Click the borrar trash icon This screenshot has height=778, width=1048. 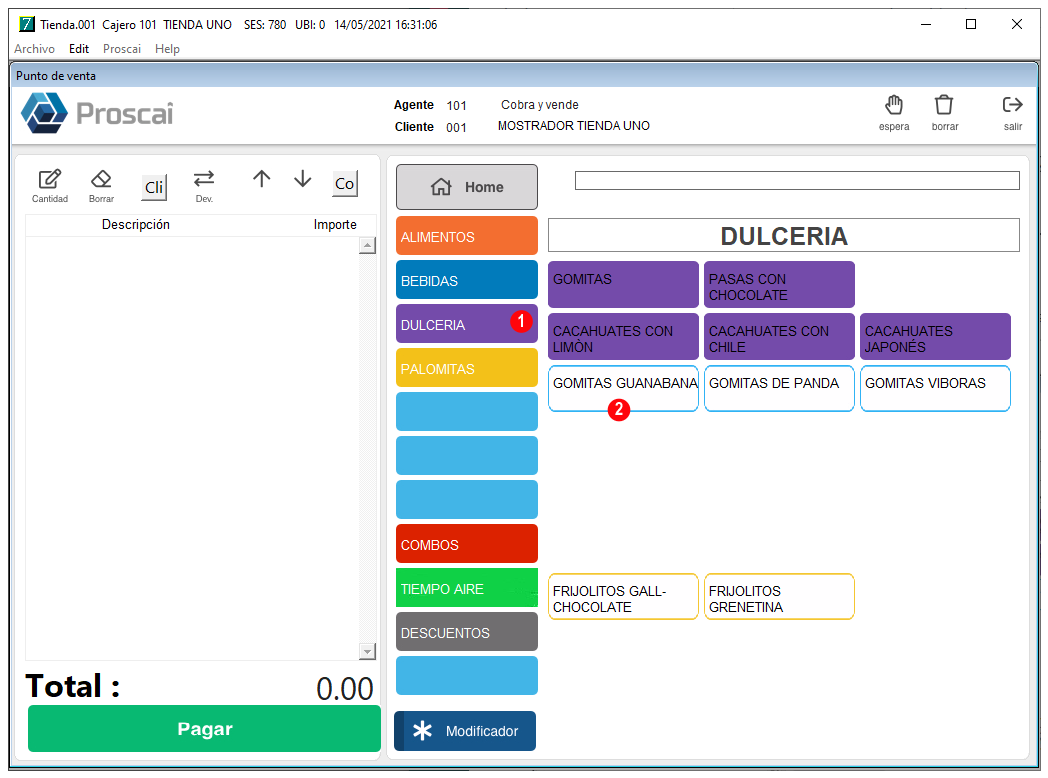[x=944, y=106]
